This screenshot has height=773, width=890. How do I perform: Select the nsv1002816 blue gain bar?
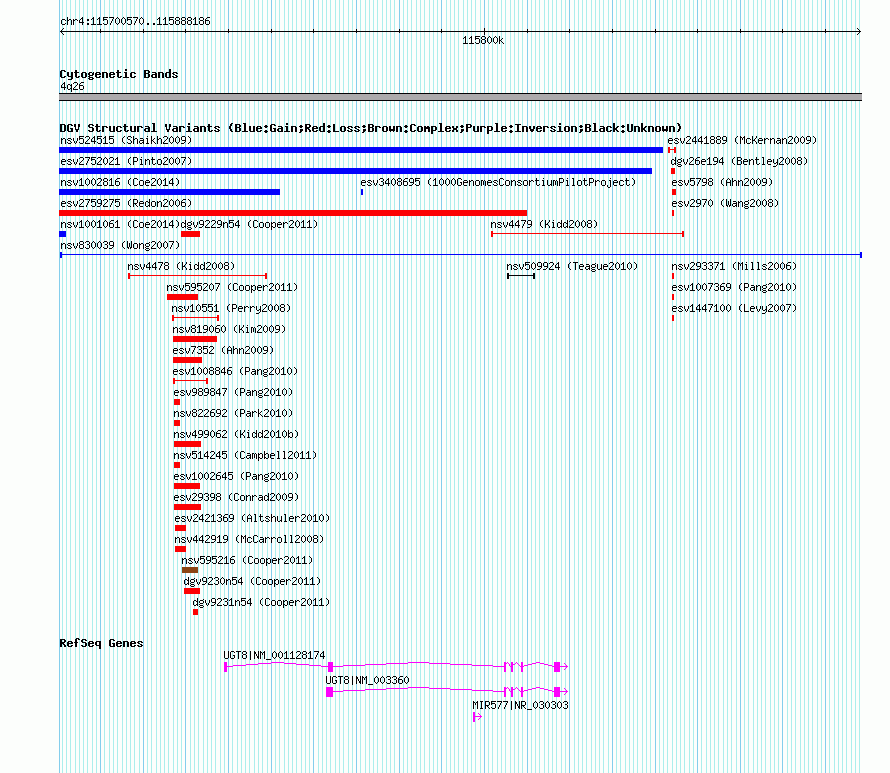[x=170, y=192]
